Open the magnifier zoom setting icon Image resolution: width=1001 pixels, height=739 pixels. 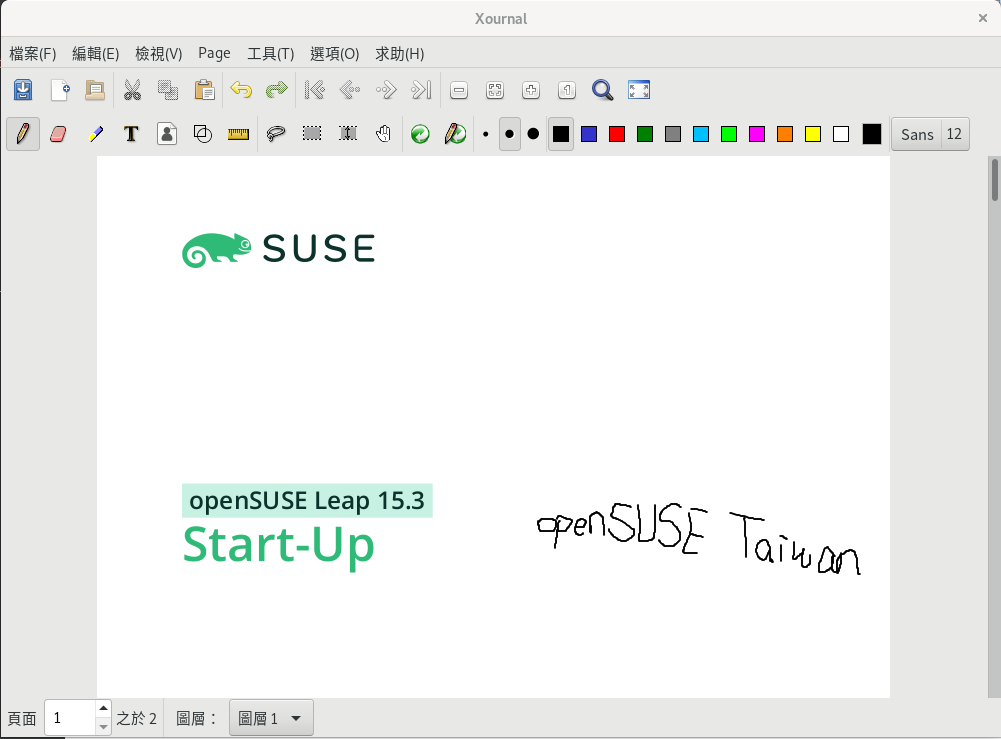[602, 90]
